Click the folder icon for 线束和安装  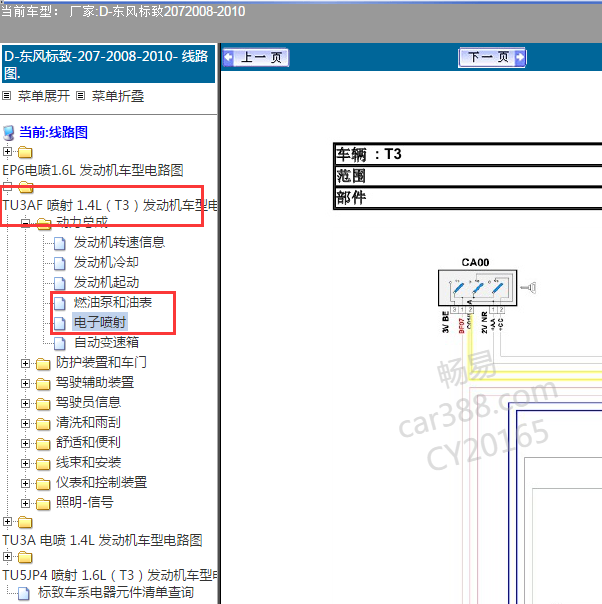43,464
